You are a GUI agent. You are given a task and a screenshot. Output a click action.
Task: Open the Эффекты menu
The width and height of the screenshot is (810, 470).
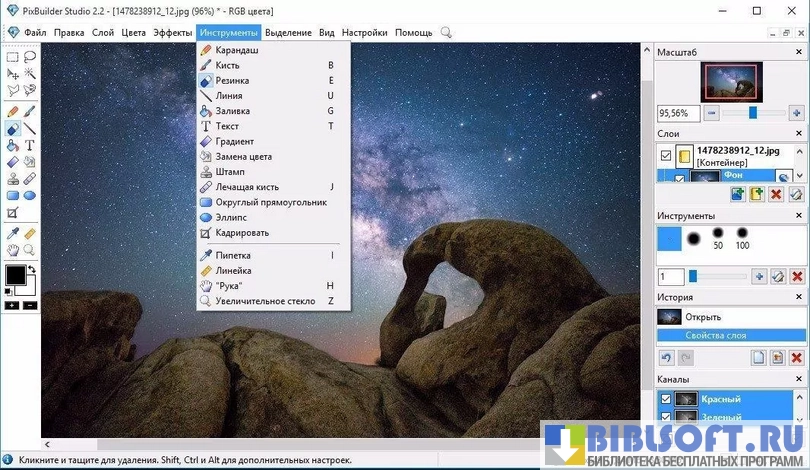click(172, 32)
